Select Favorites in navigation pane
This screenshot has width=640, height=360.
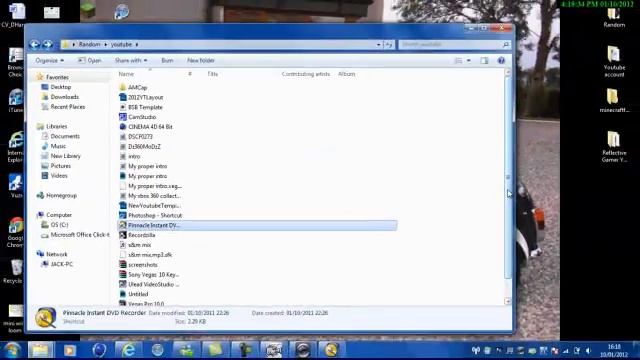click(x=57, y=77)
